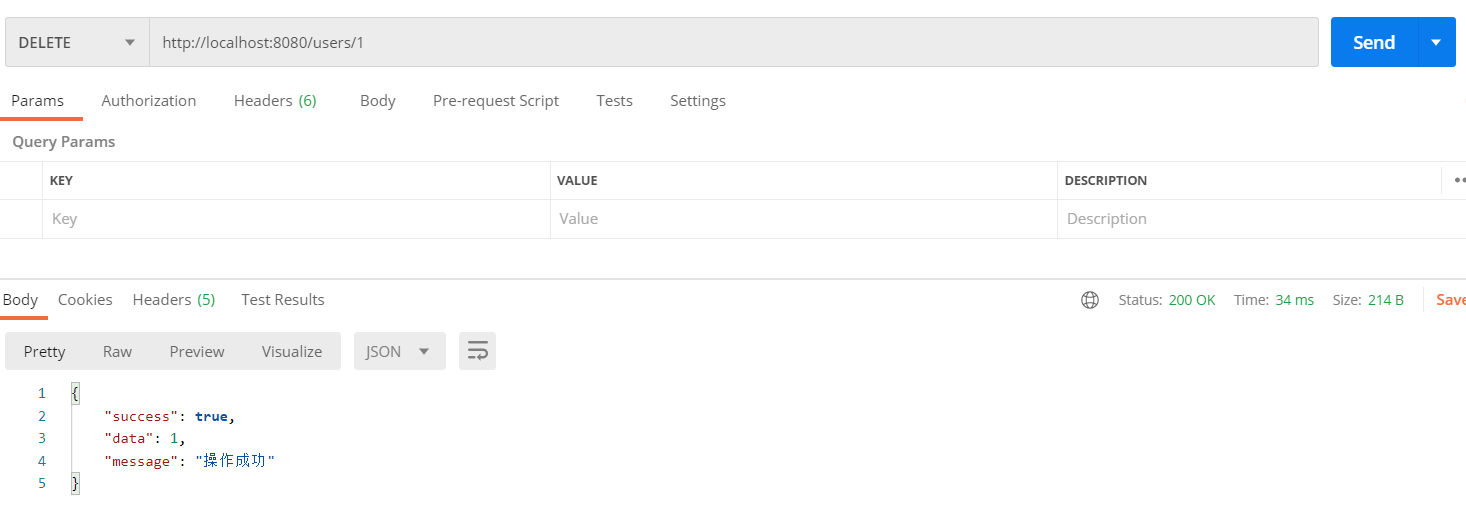Click the "data" key in response
1466x507 pixels.
click(129, 438)
